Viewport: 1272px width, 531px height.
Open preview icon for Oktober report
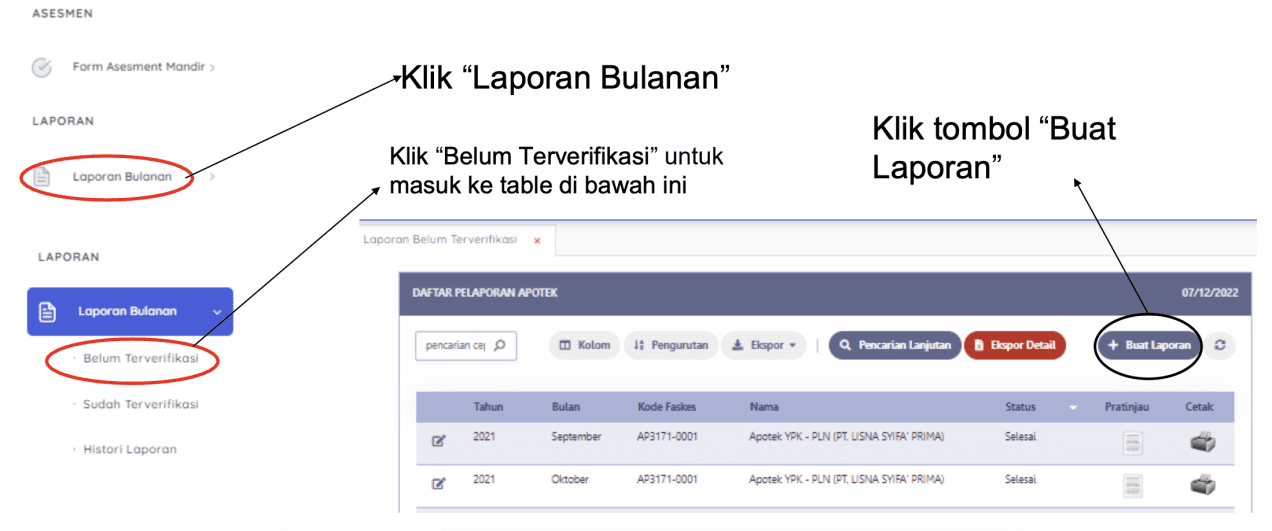click(x=1132, y=486)
